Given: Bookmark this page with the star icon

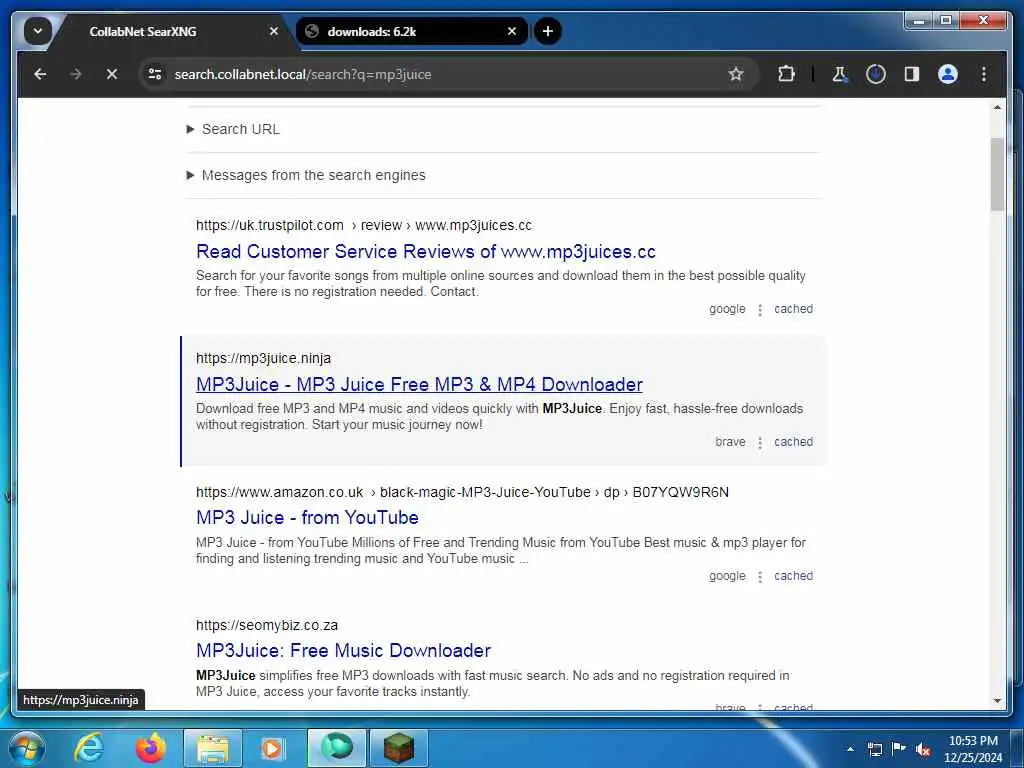Looking at the screenshot, I should click(x=736, y=74).
